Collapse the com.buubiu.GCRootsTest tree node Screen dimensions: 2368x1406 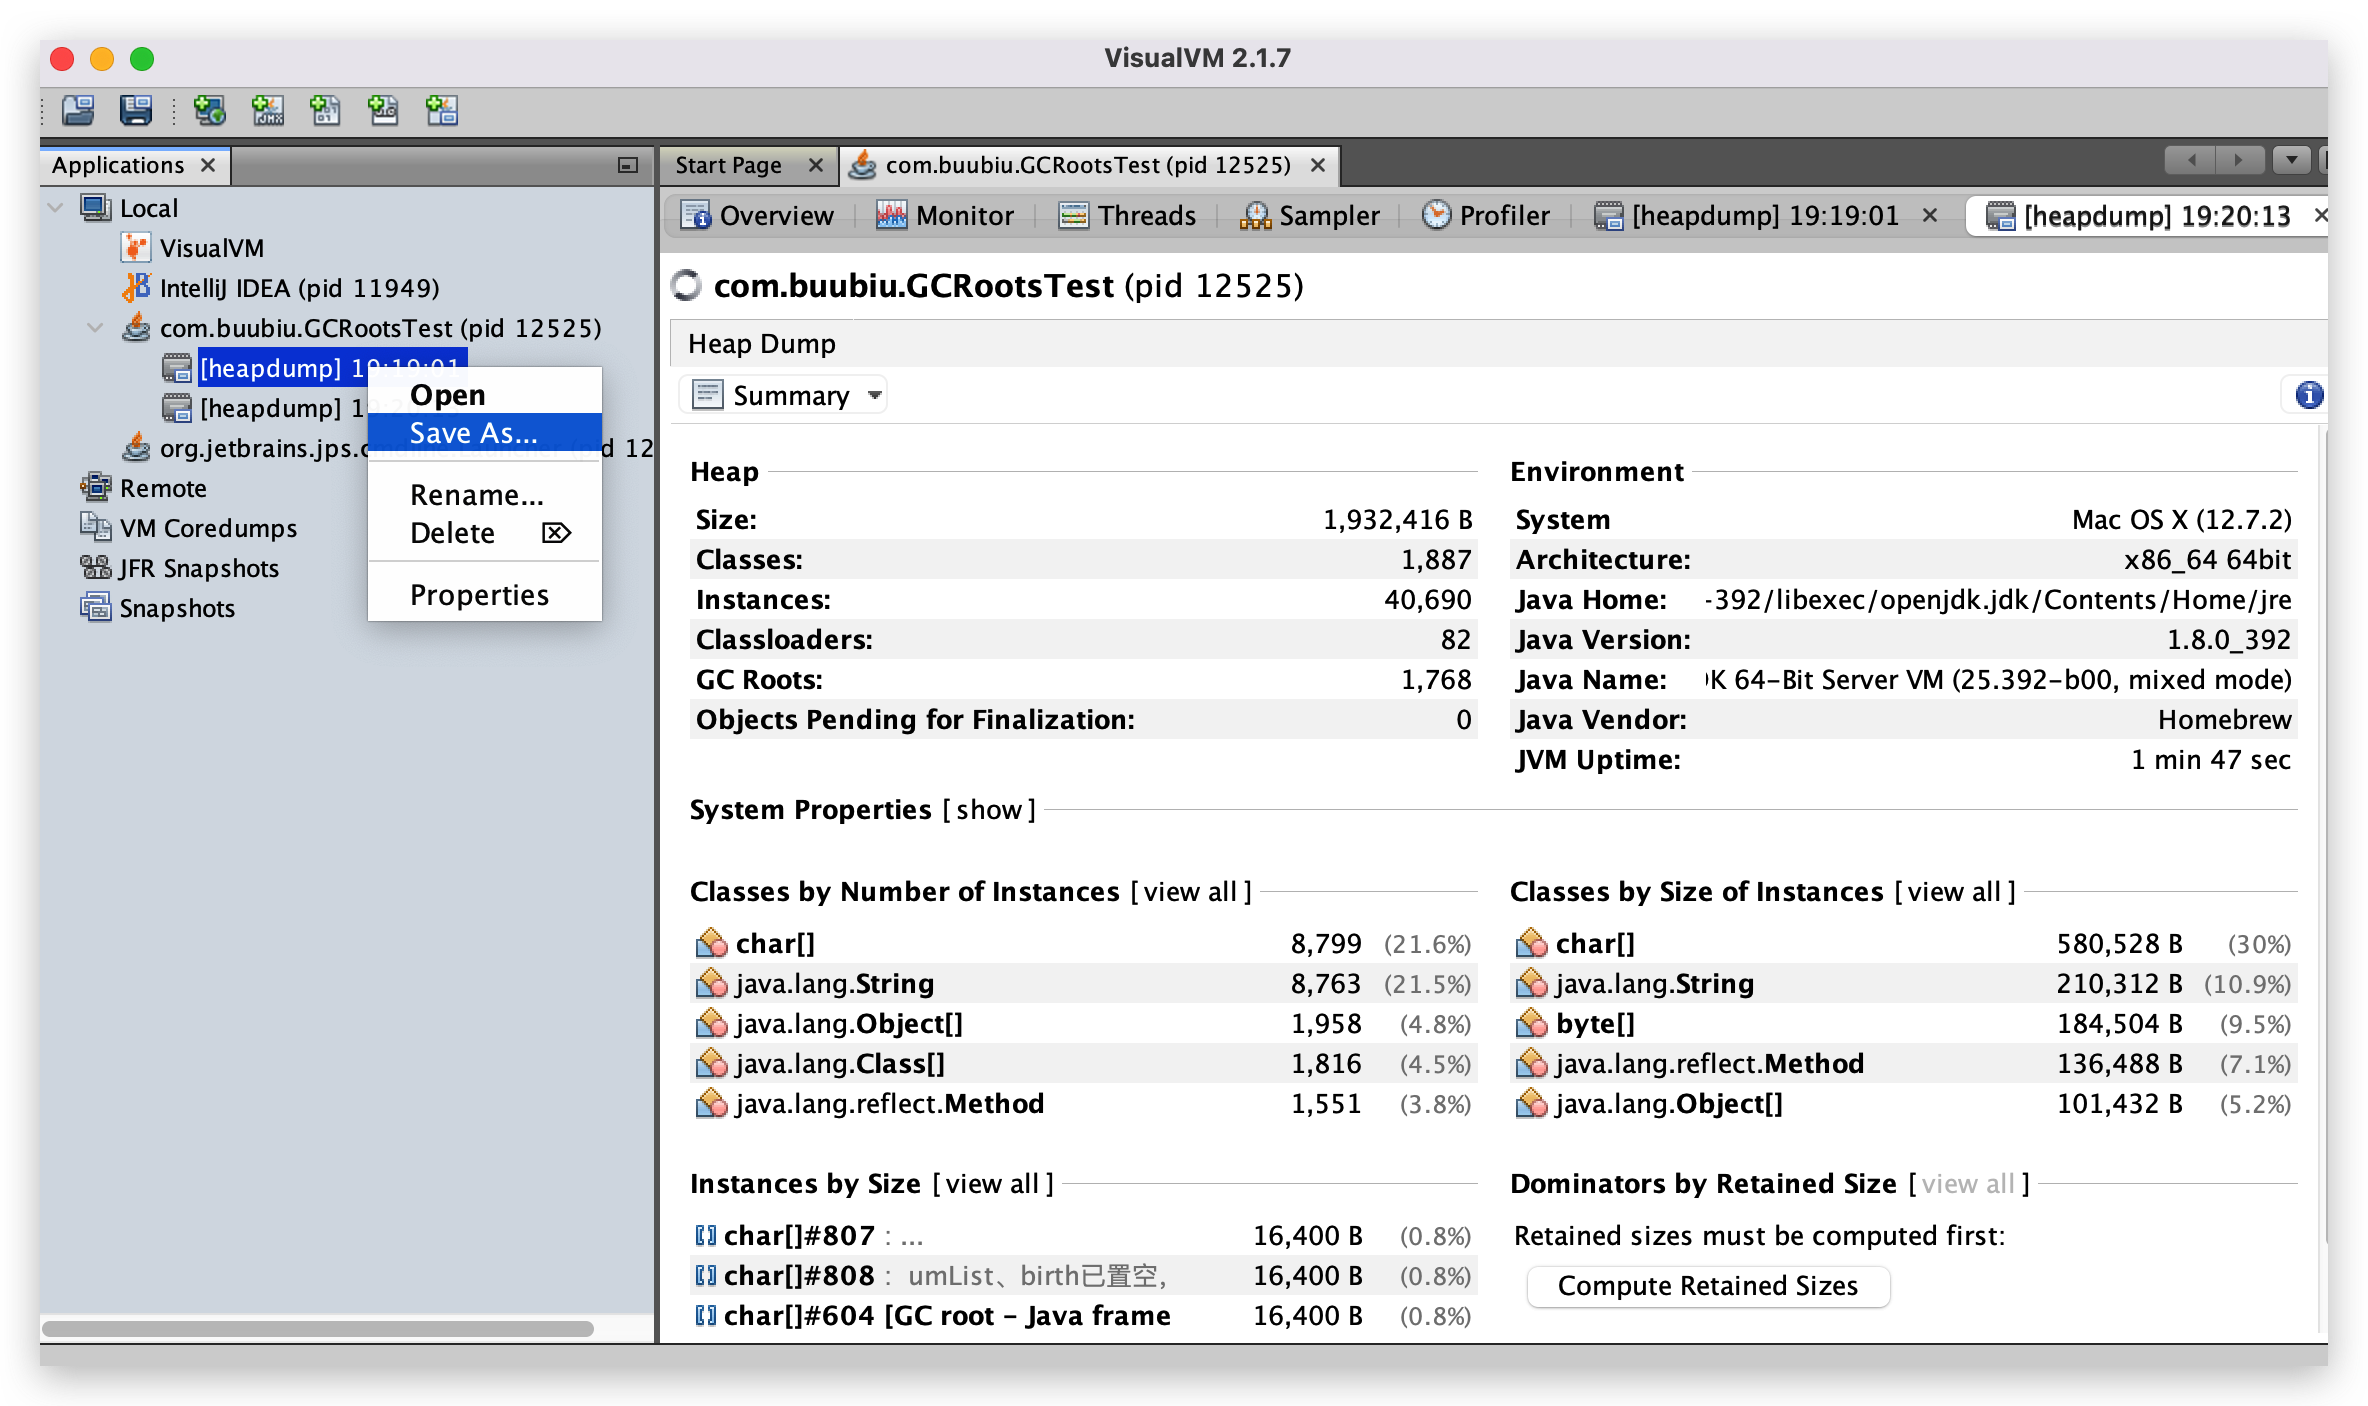click(x=96, y=328)
